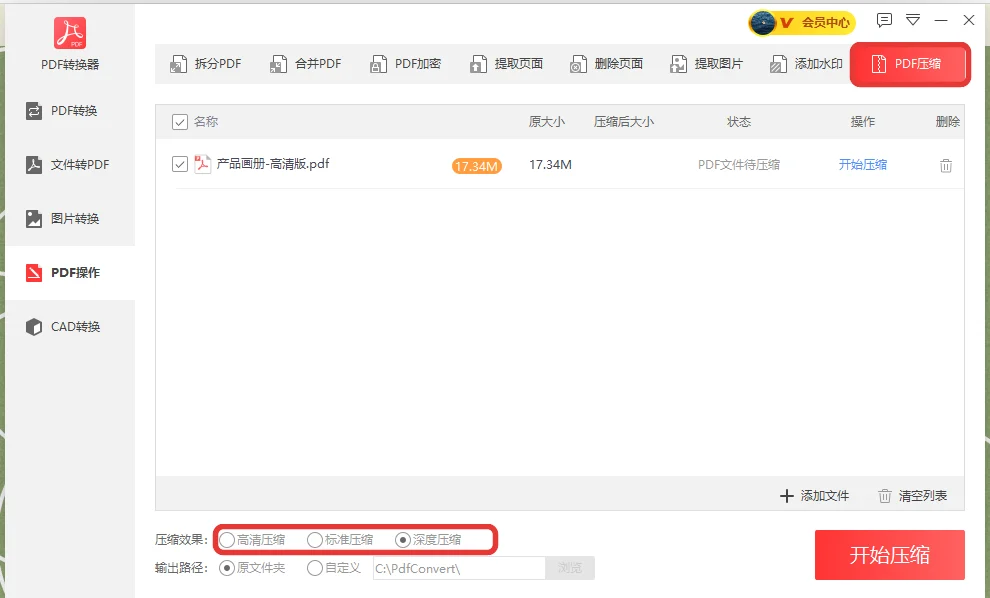This screenshot has height=598, width=990.
Task: Switch to the 提取页面 tab
Action: (506, 64)
